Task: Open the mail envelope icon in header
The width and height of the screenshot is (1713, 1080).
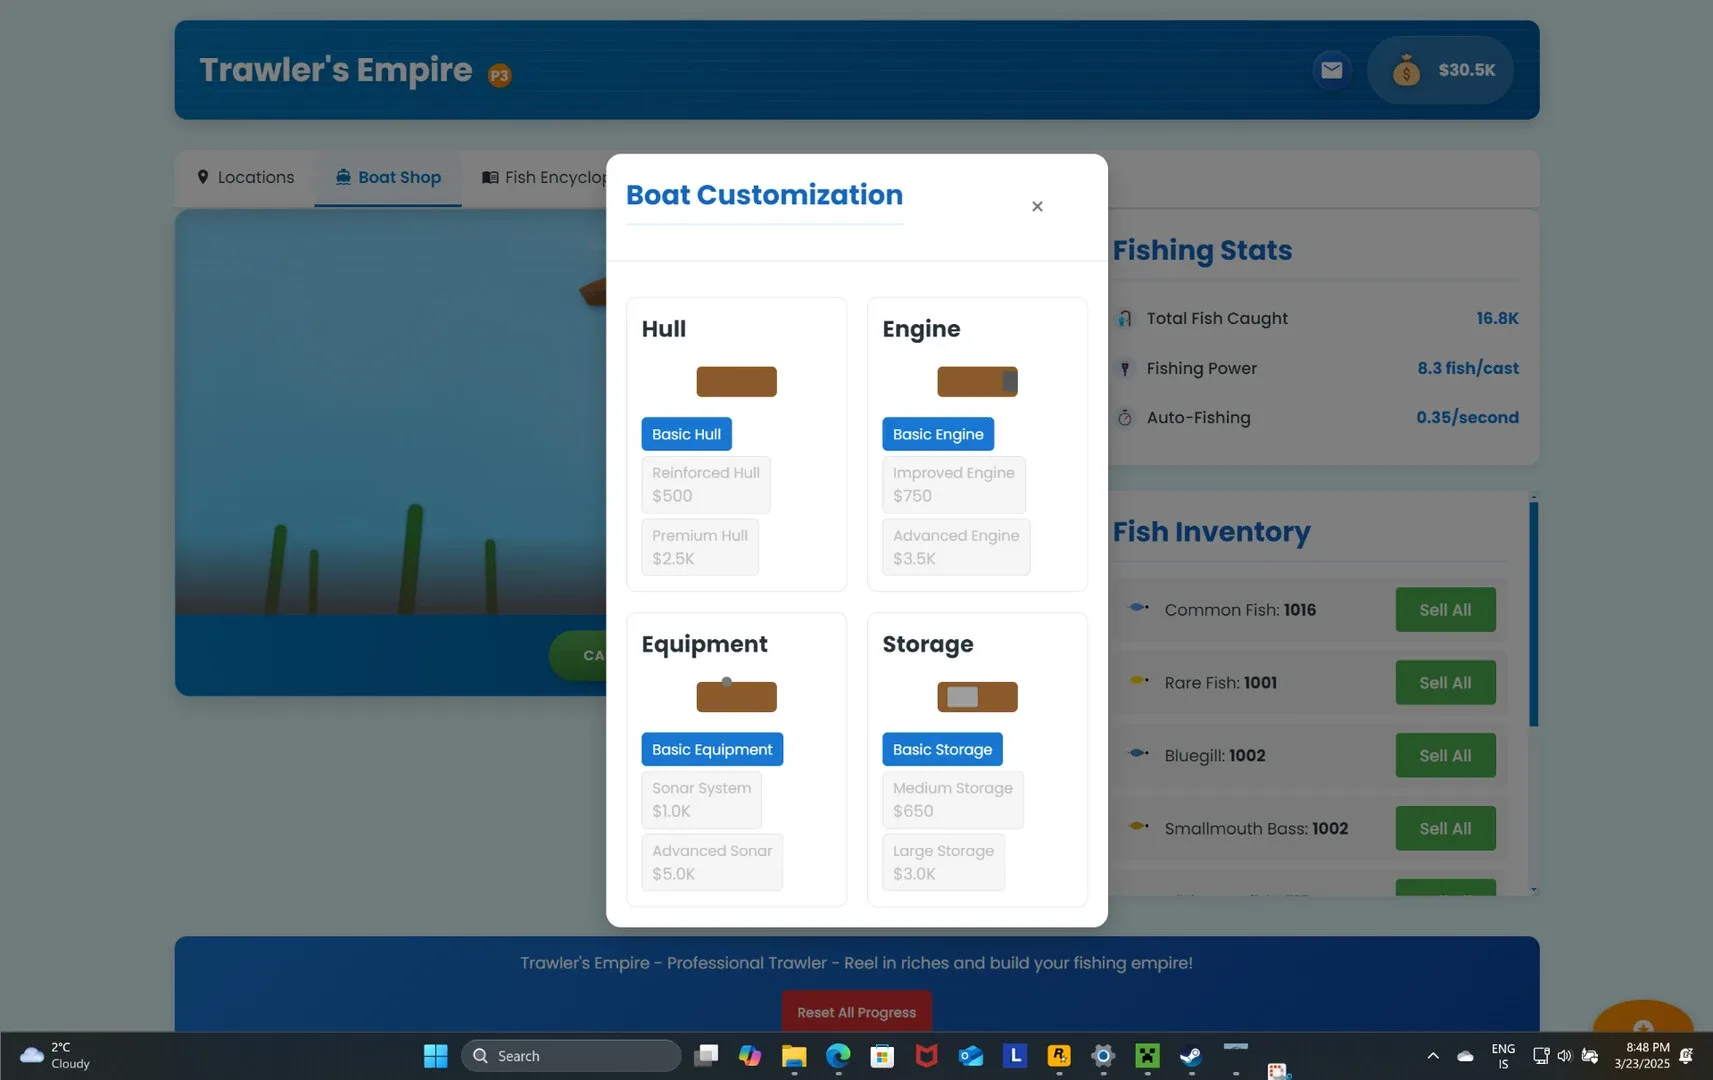Action: (1331, 70)
